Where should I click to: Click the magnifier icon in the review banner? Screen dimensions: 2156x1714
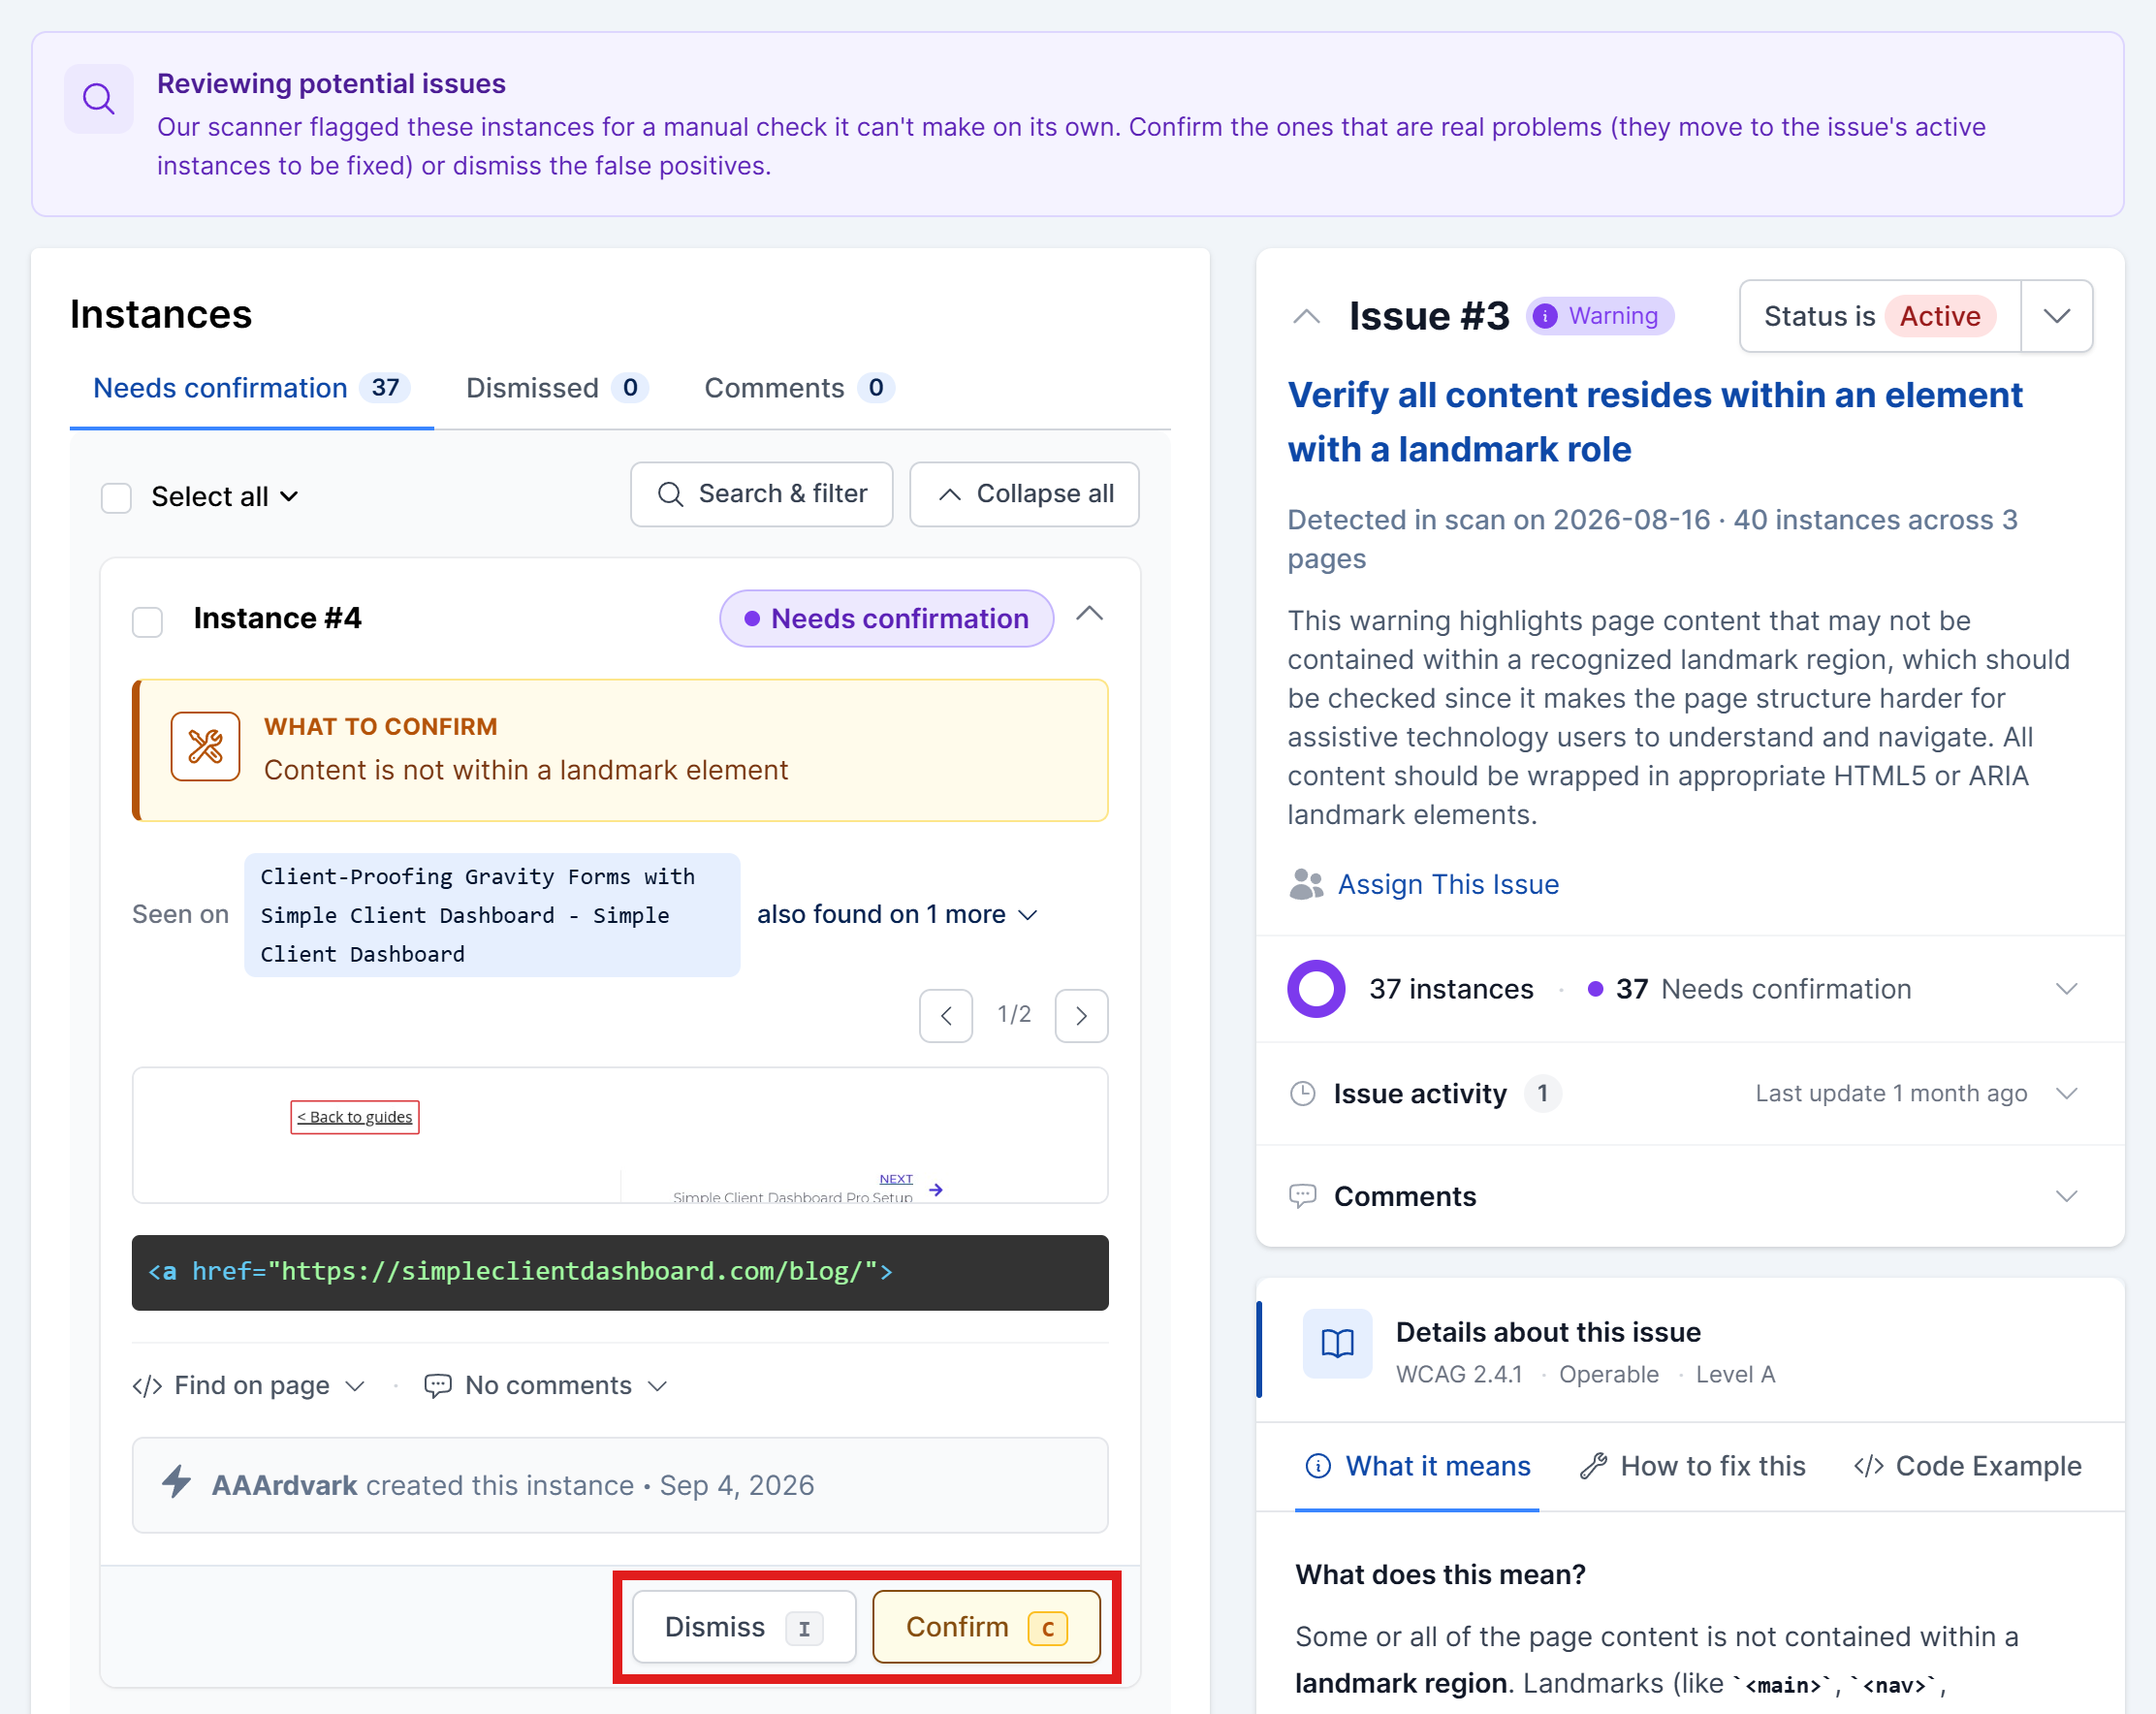tap(98, 99)
